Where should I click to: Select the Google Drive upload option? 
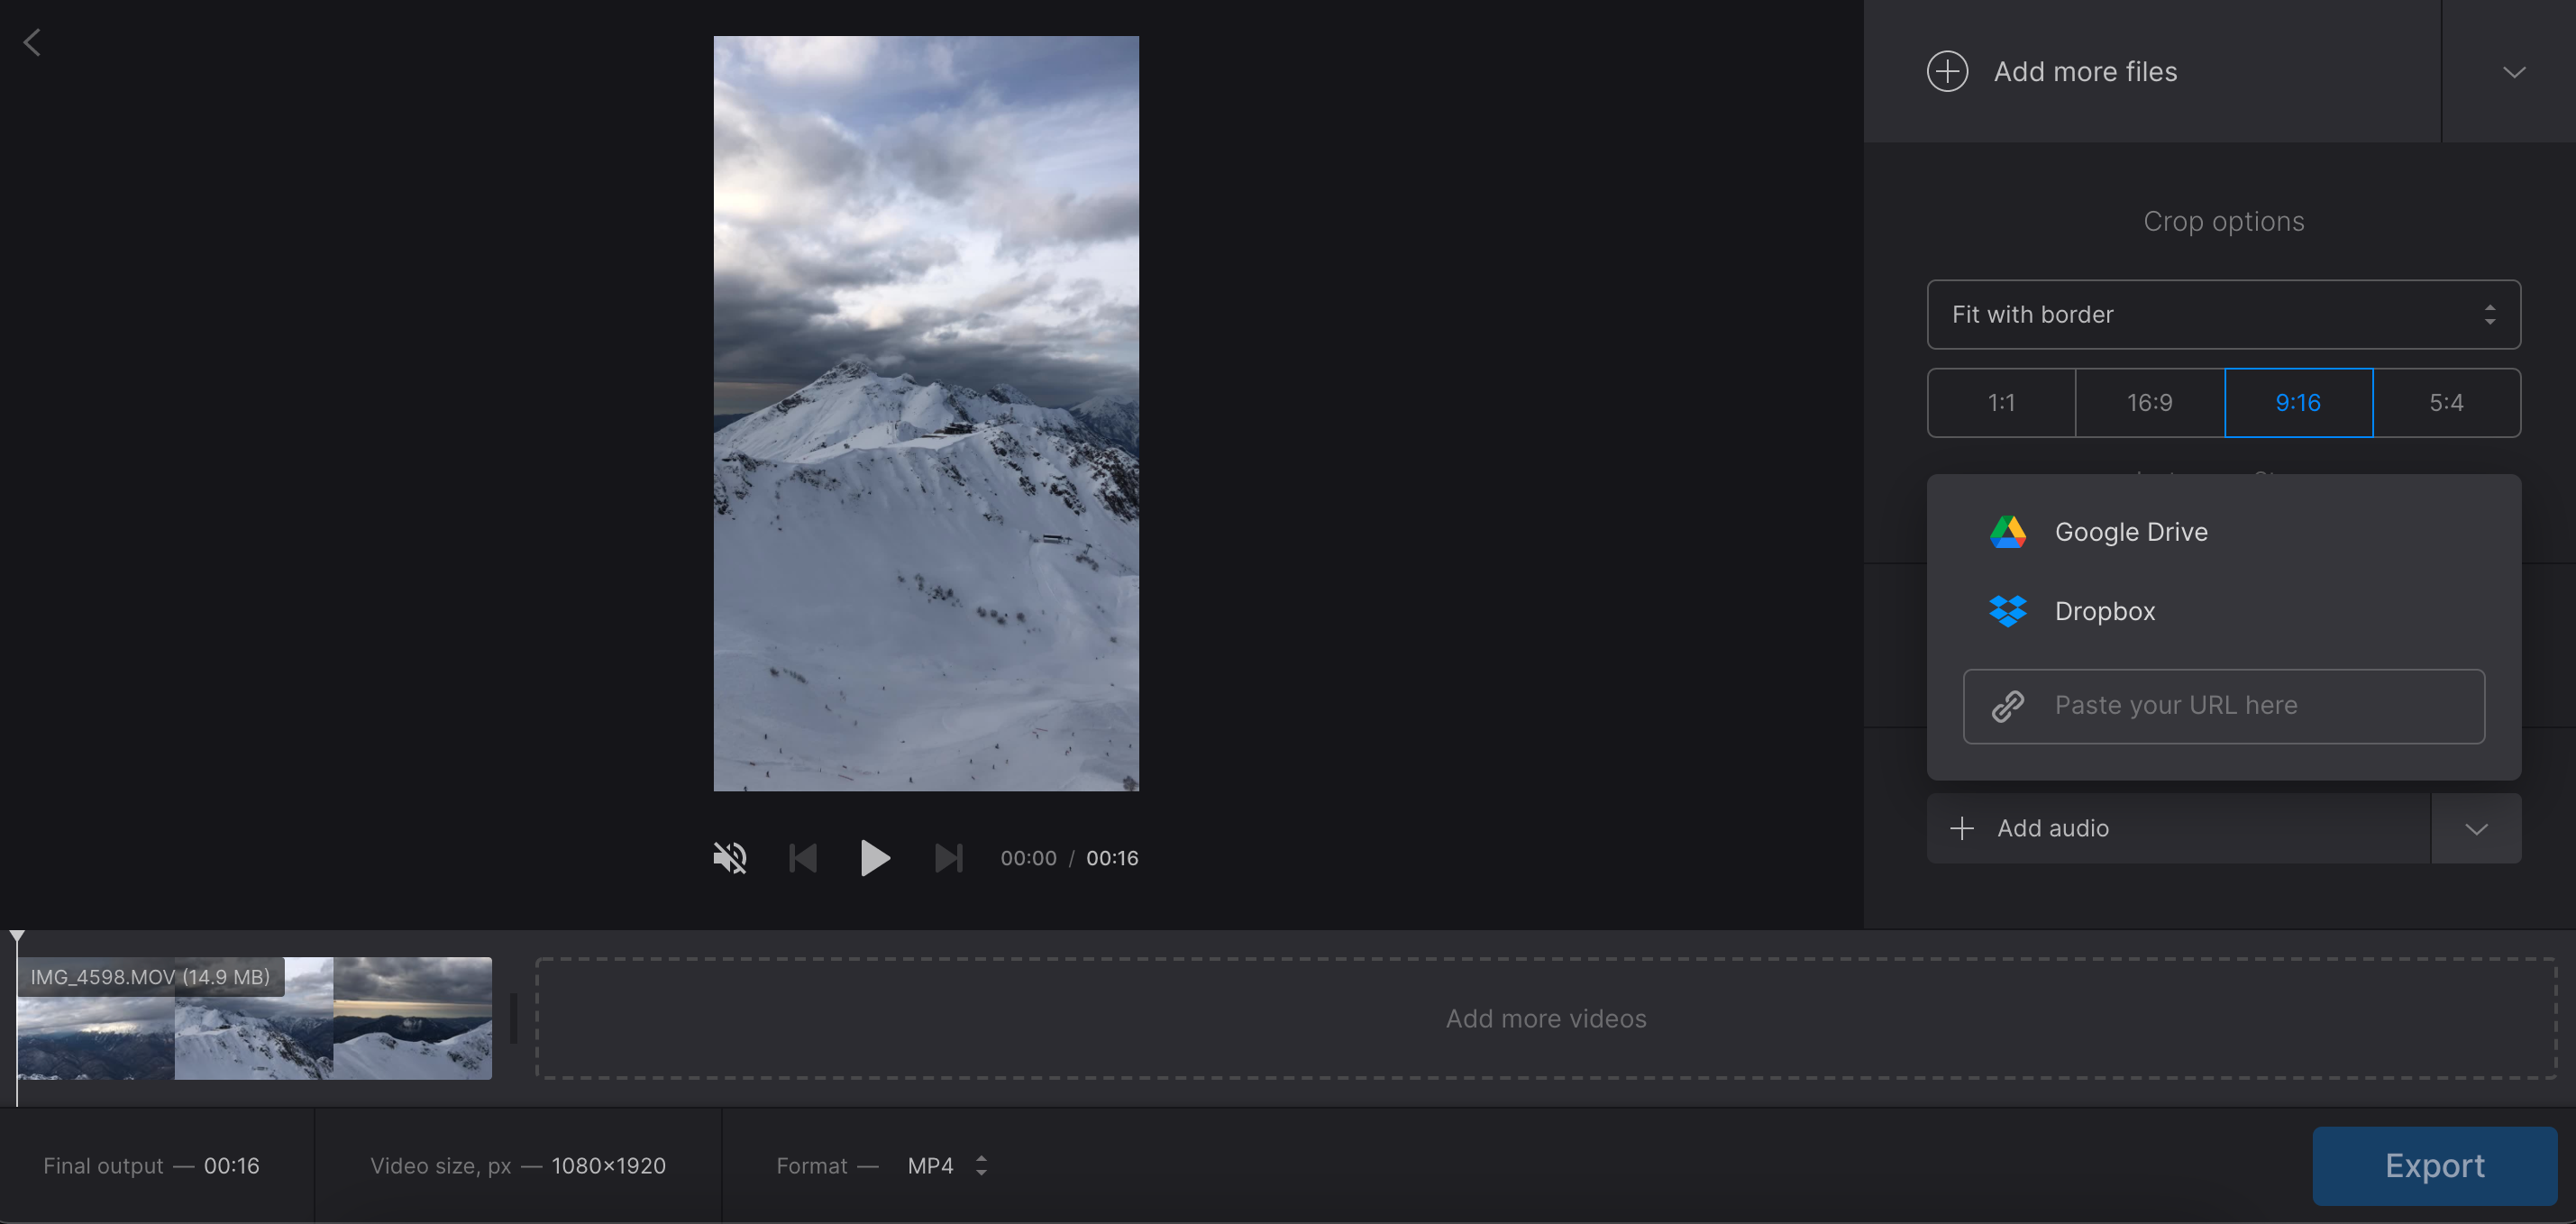[2130, 531]
